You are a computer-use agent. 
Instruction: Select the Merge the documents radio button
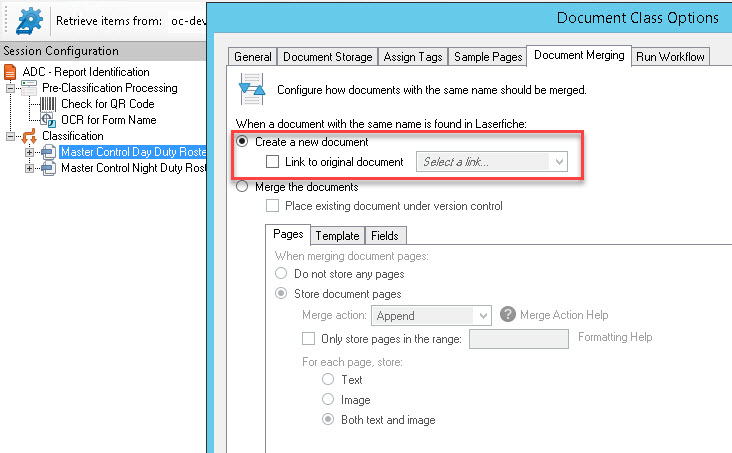242,186
